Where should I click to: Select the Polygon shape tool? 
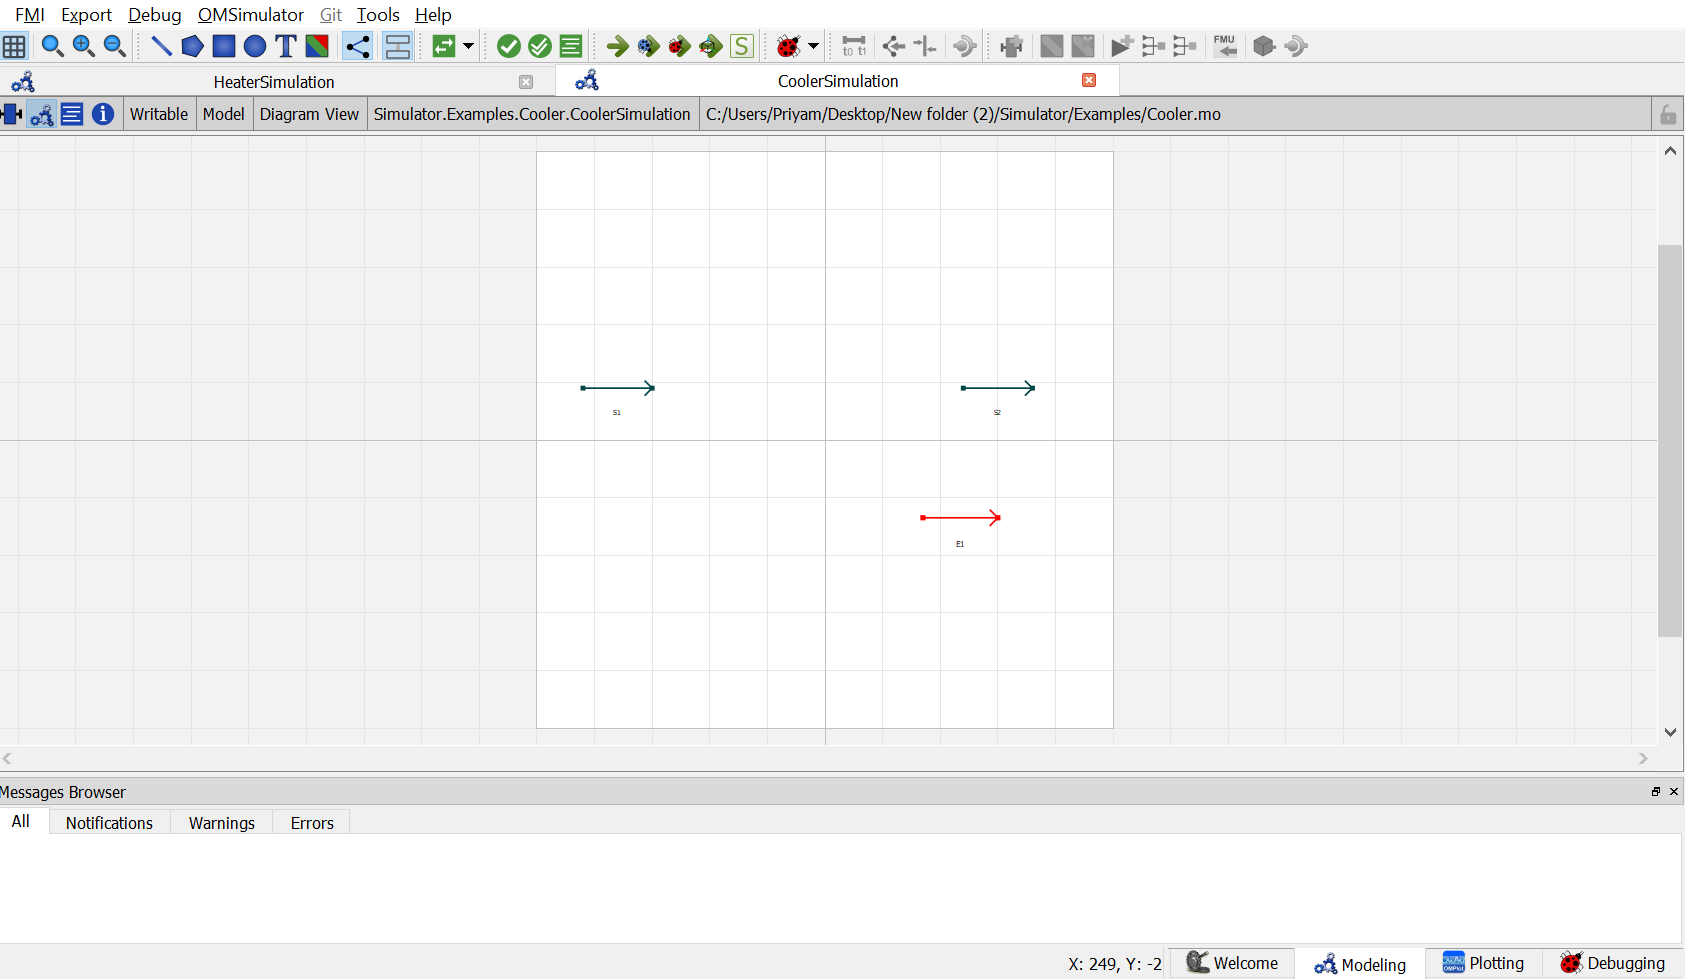click(x=192, y=46)
